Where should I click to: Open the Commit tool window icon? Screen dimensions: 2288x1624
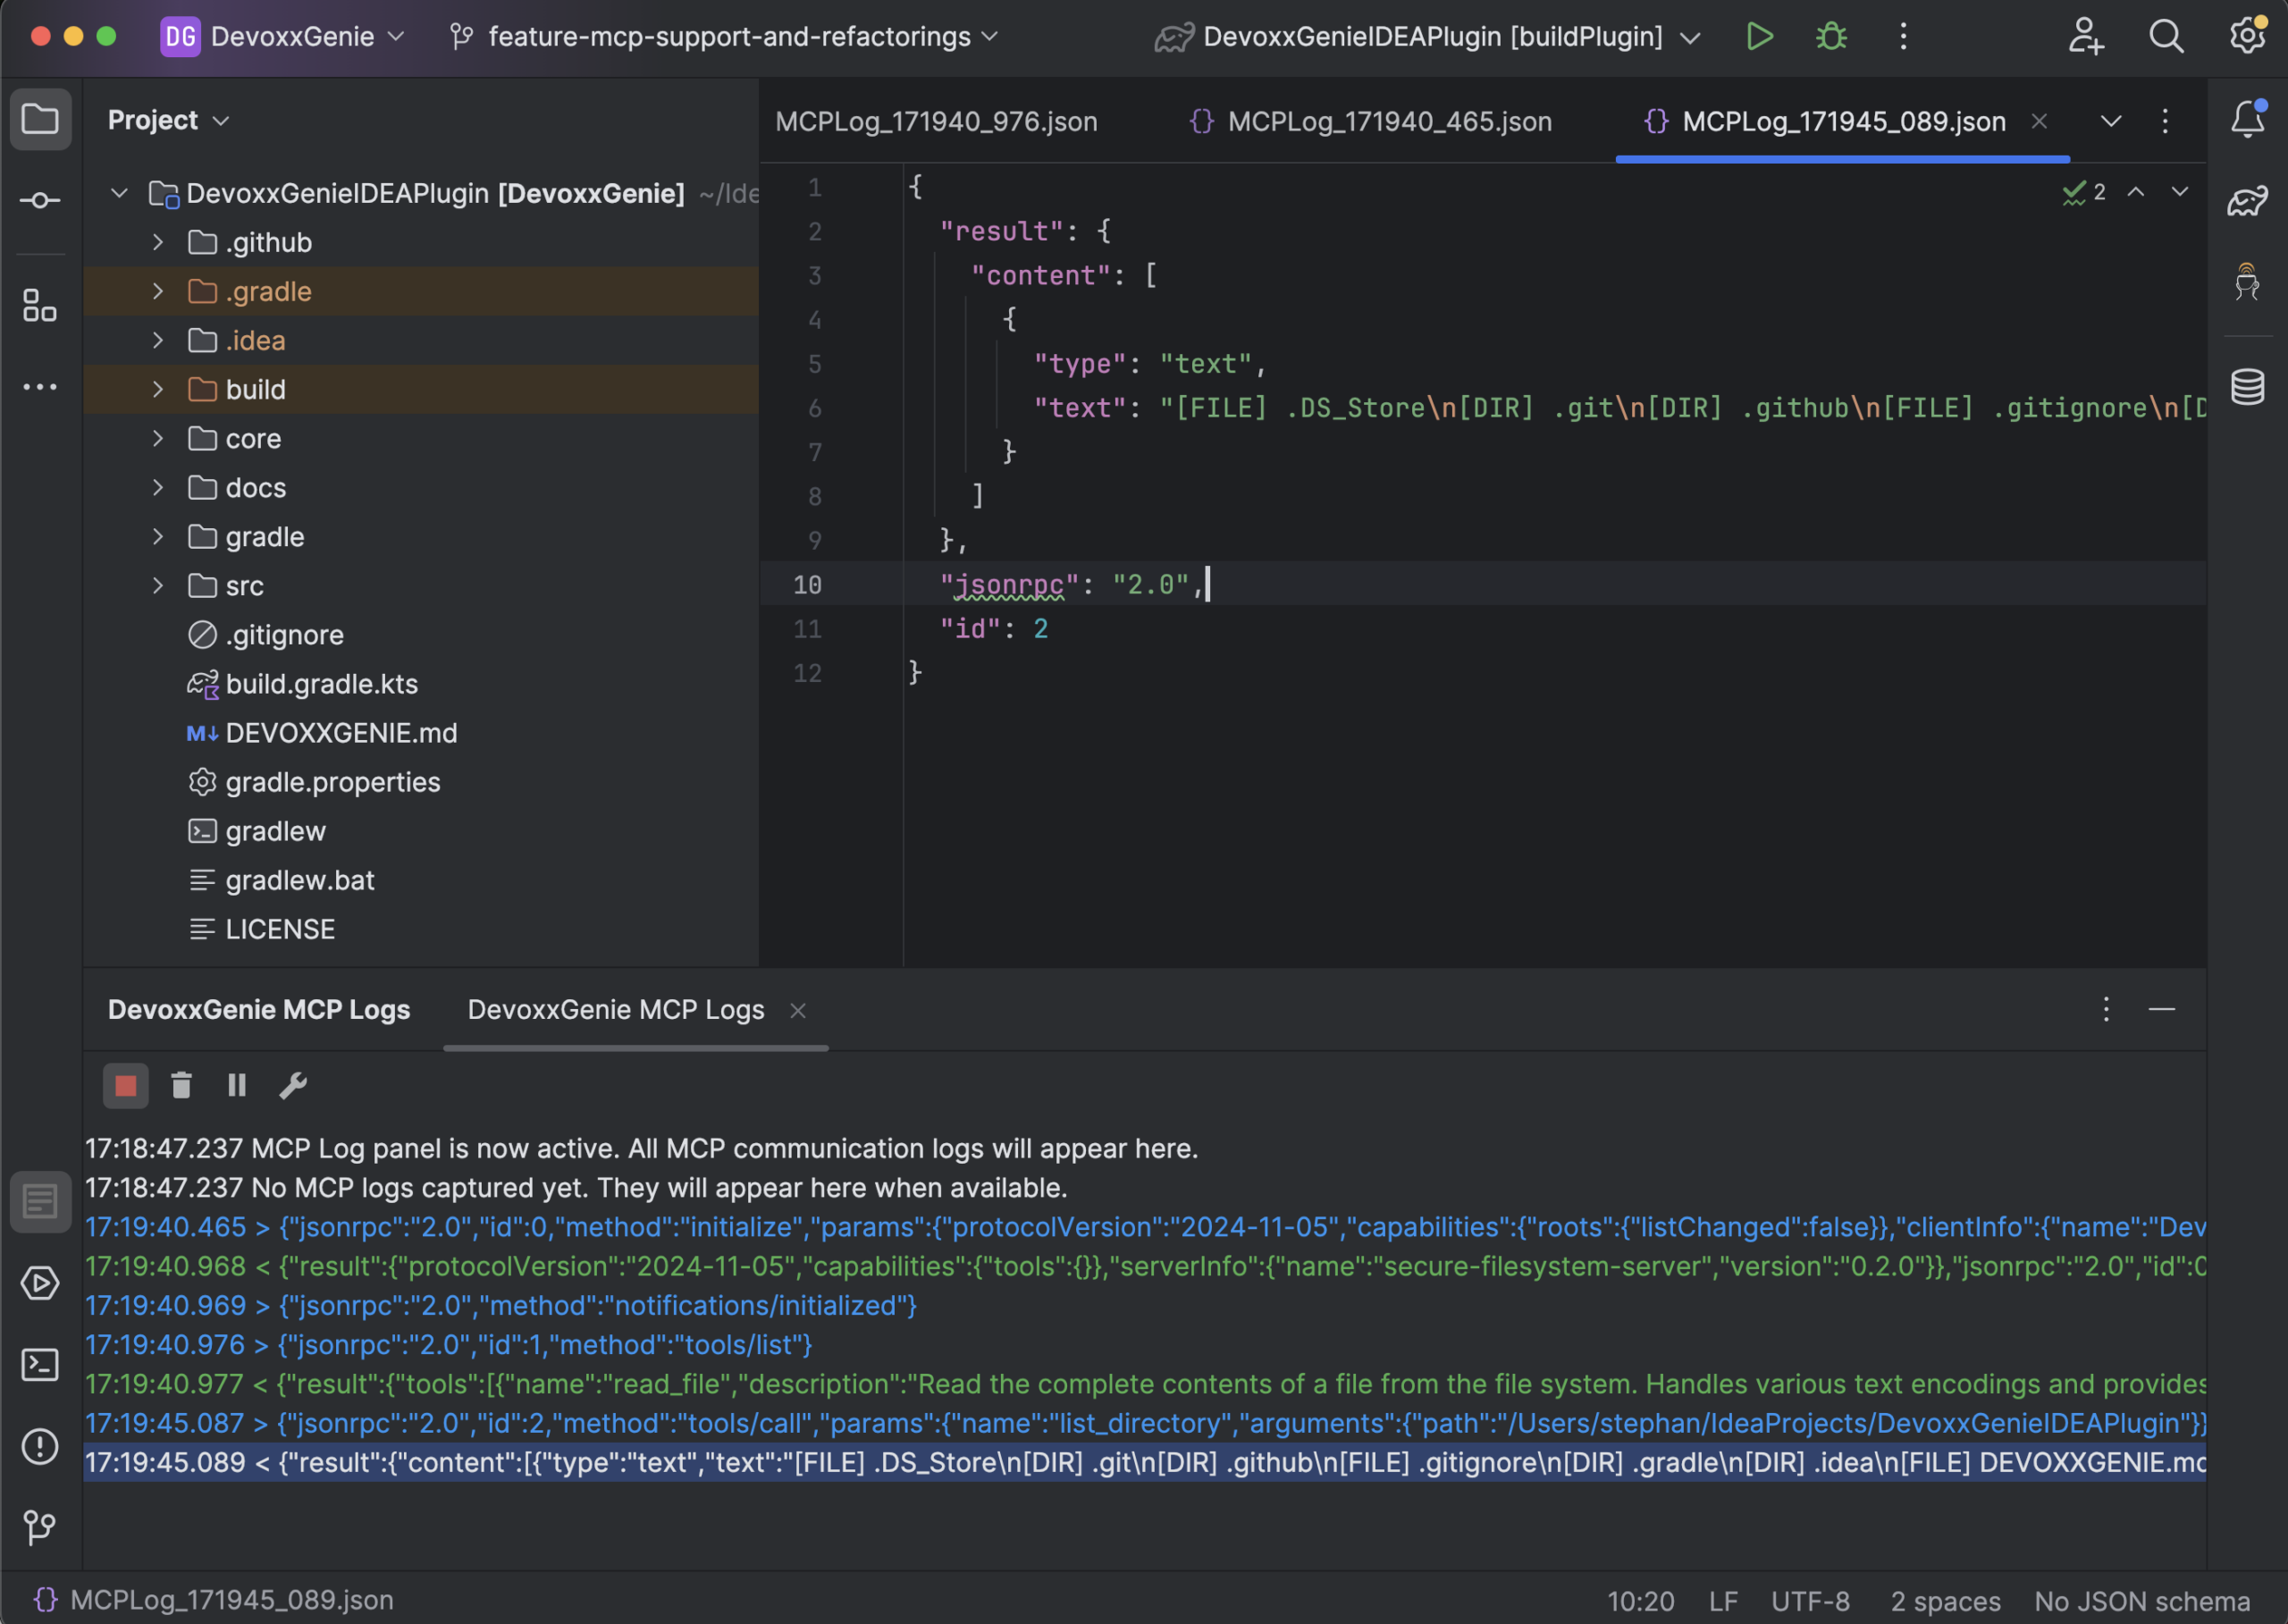40,201
